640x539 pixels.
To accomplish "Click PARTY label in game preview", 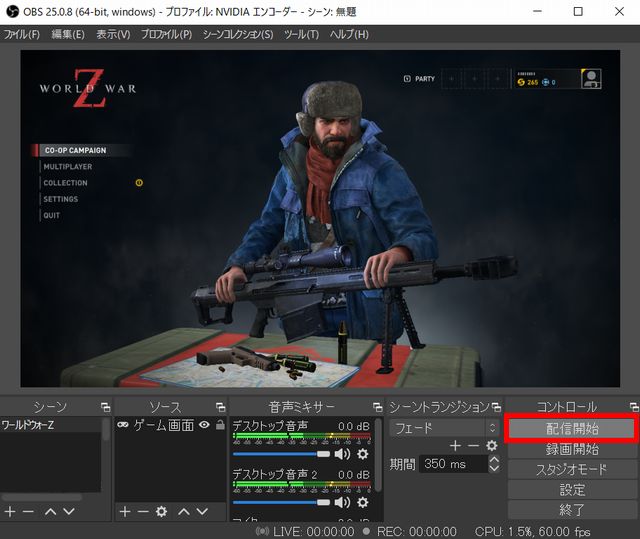I will [x=425, y=79].
